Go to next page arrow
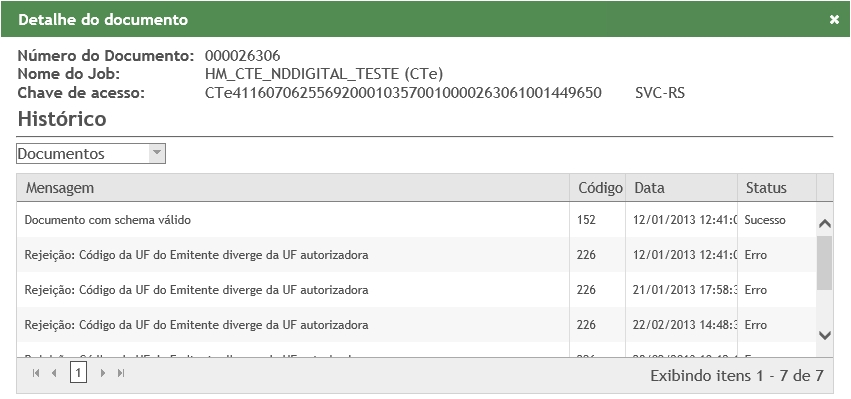This screenshot has width=851, height=399. tap(103, 373)
